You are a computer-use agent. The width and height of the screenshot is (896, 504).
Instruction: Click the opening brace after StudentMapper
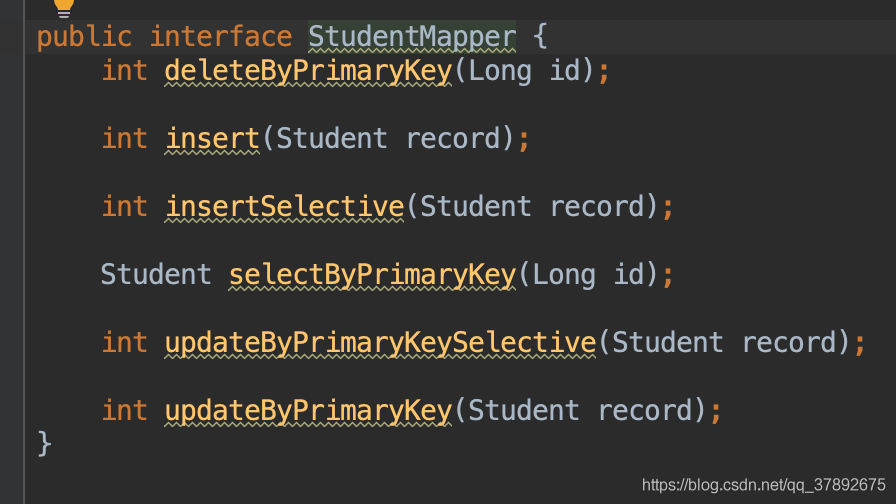(540, 37)
